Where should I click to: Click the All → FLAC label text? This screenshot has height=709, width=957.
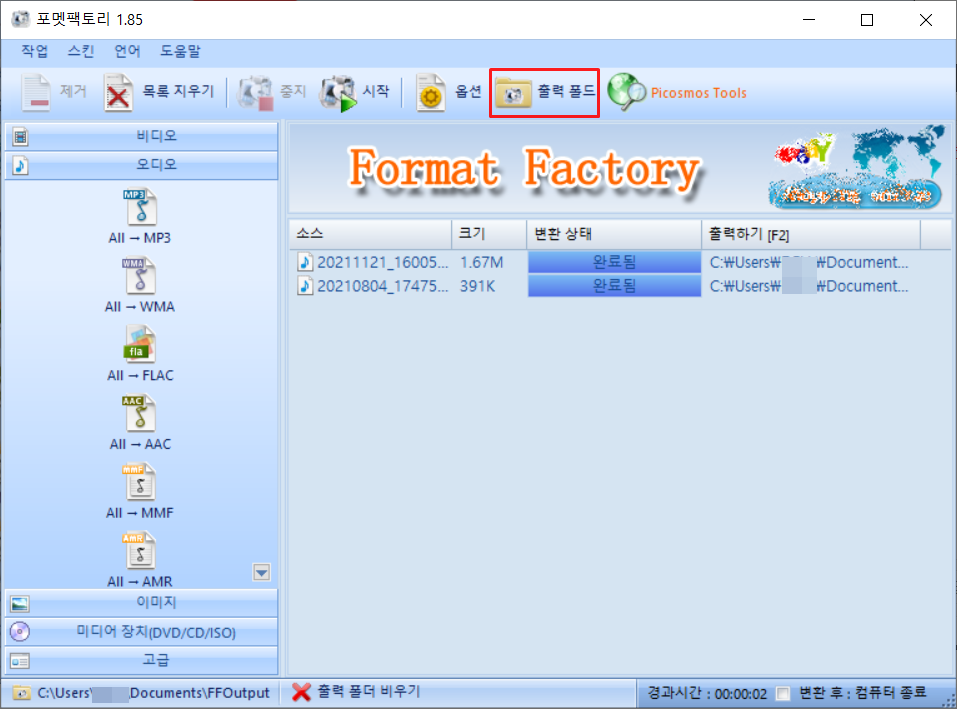point(140,375)
